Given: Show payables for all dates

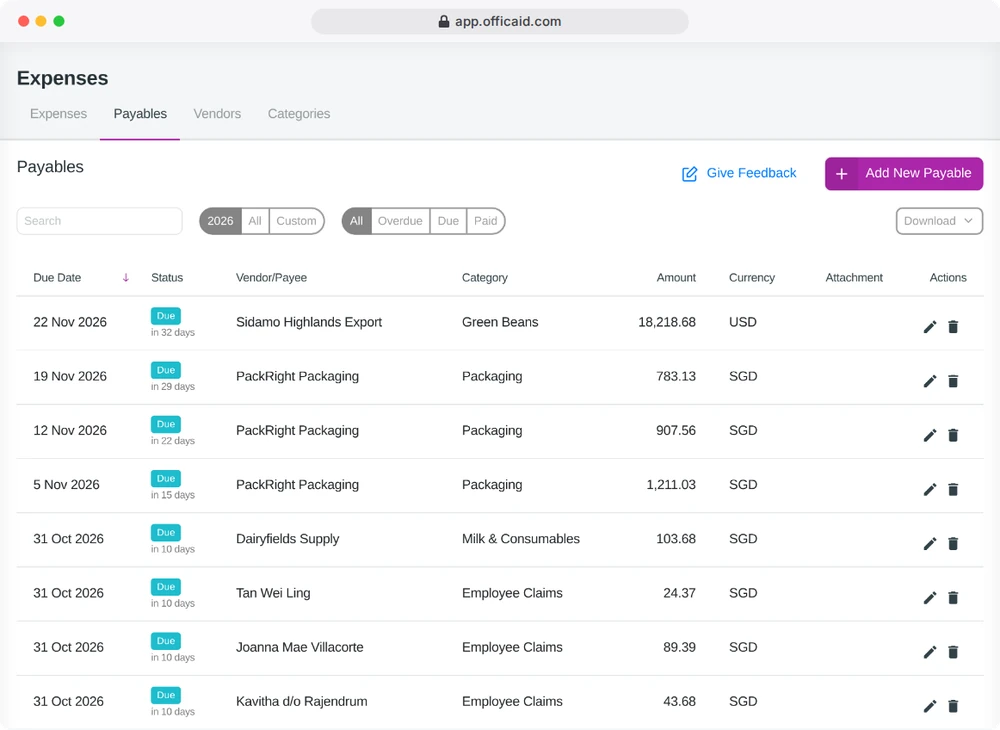Looking at the screenshot, I should [255, 221].
